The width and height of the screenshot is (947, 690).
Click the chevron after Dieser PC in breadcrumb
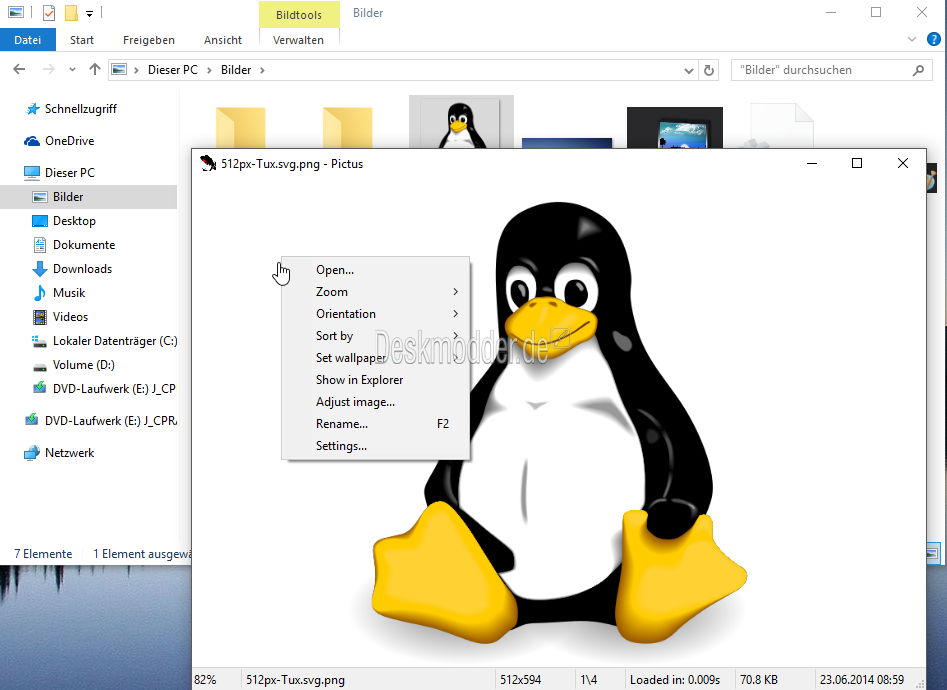point(209,70)
